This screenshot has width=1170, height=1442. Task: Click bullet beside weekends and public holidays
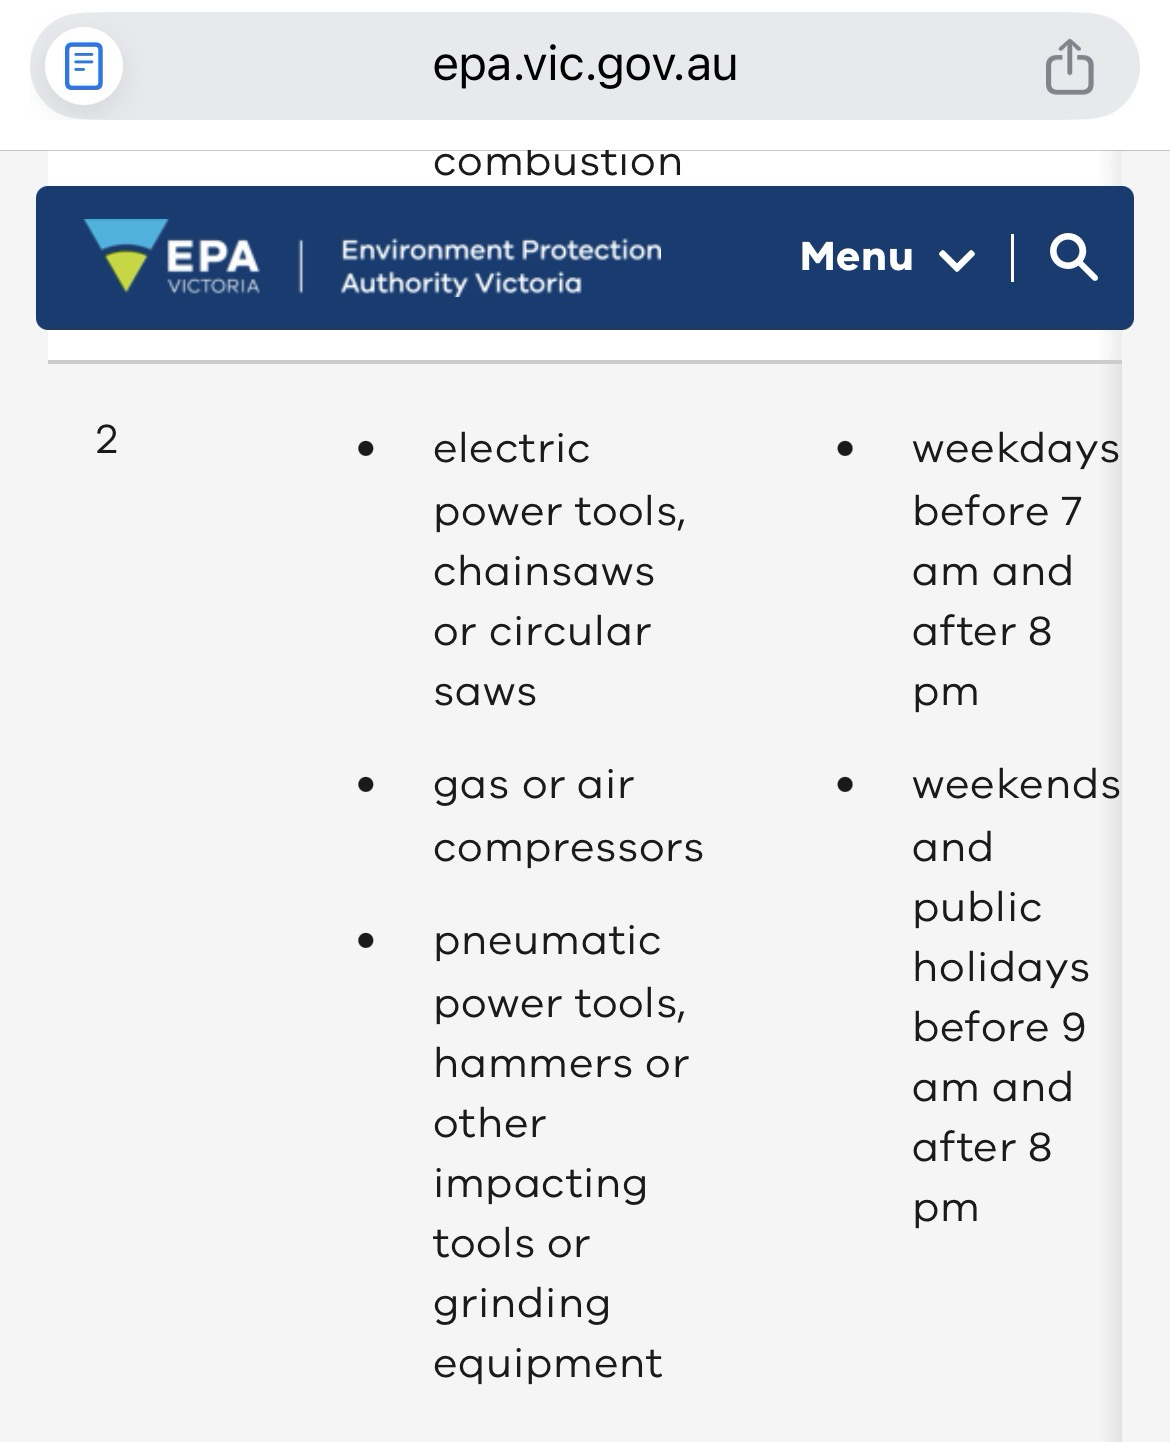[845, 786]
